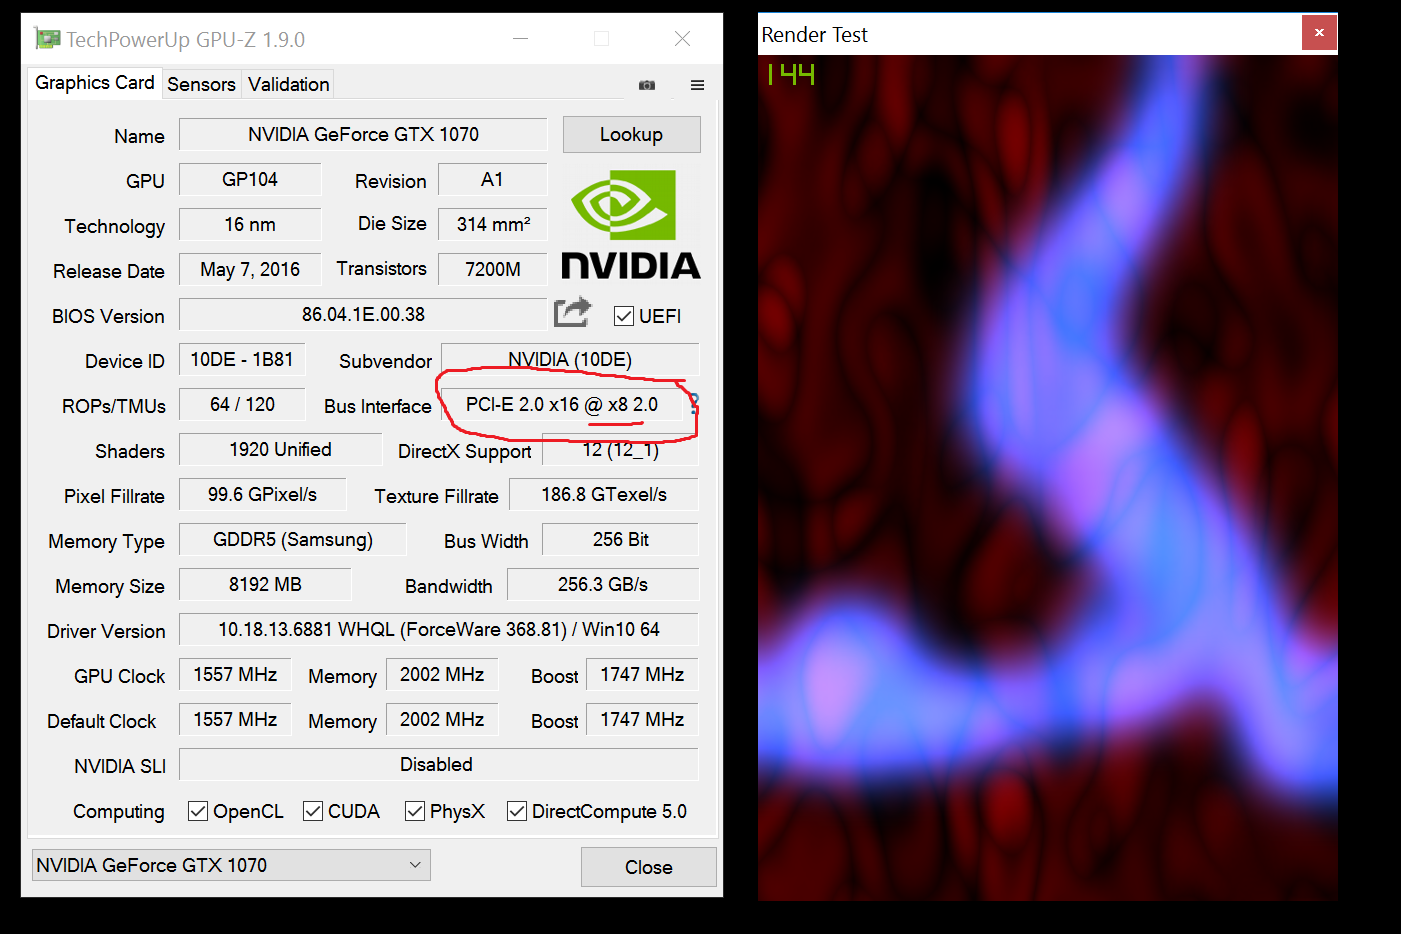Select the Graphics Card tab

[95, 83]
